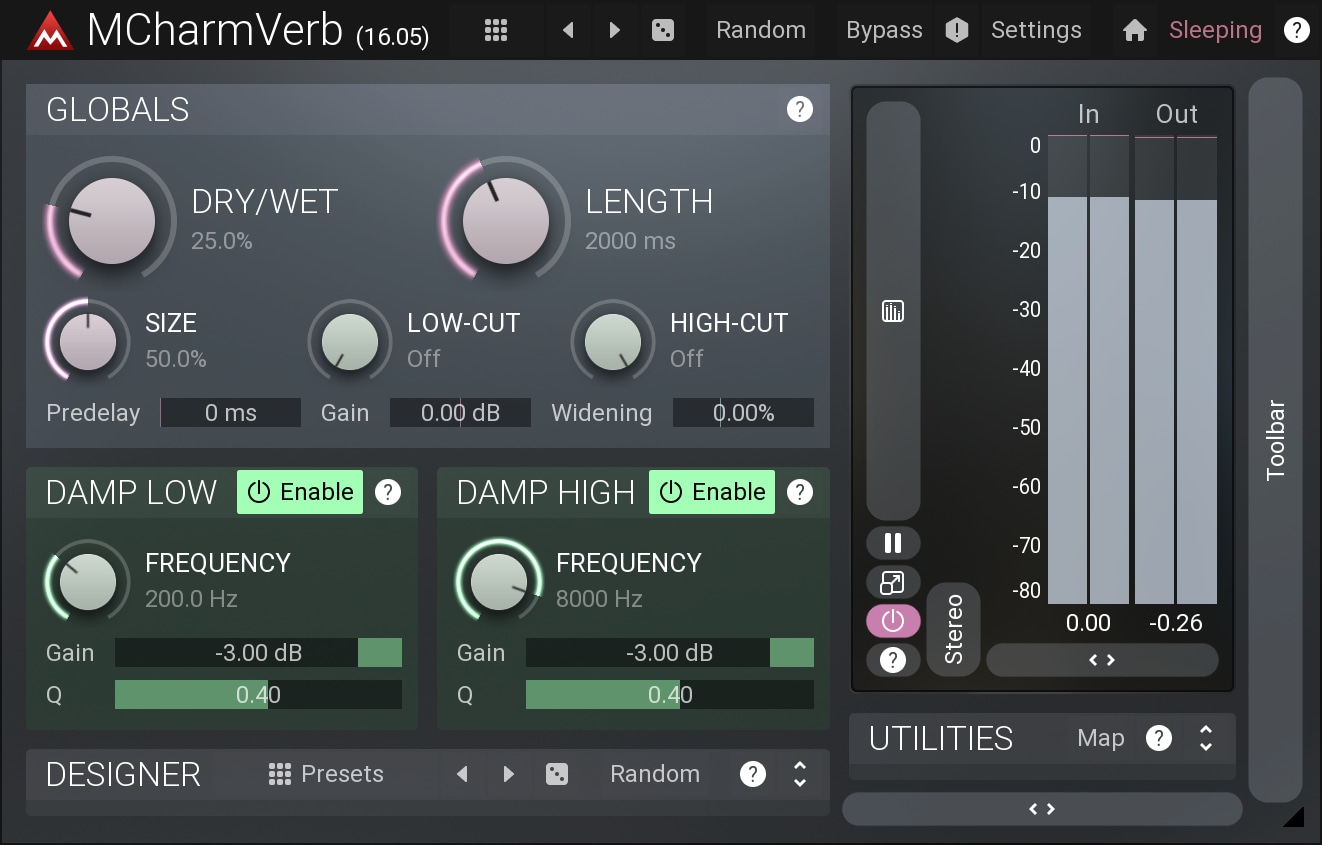Viewport: 1322px width, 845px height.
Task: Select next Designer preset arrow
Action: 509,774
